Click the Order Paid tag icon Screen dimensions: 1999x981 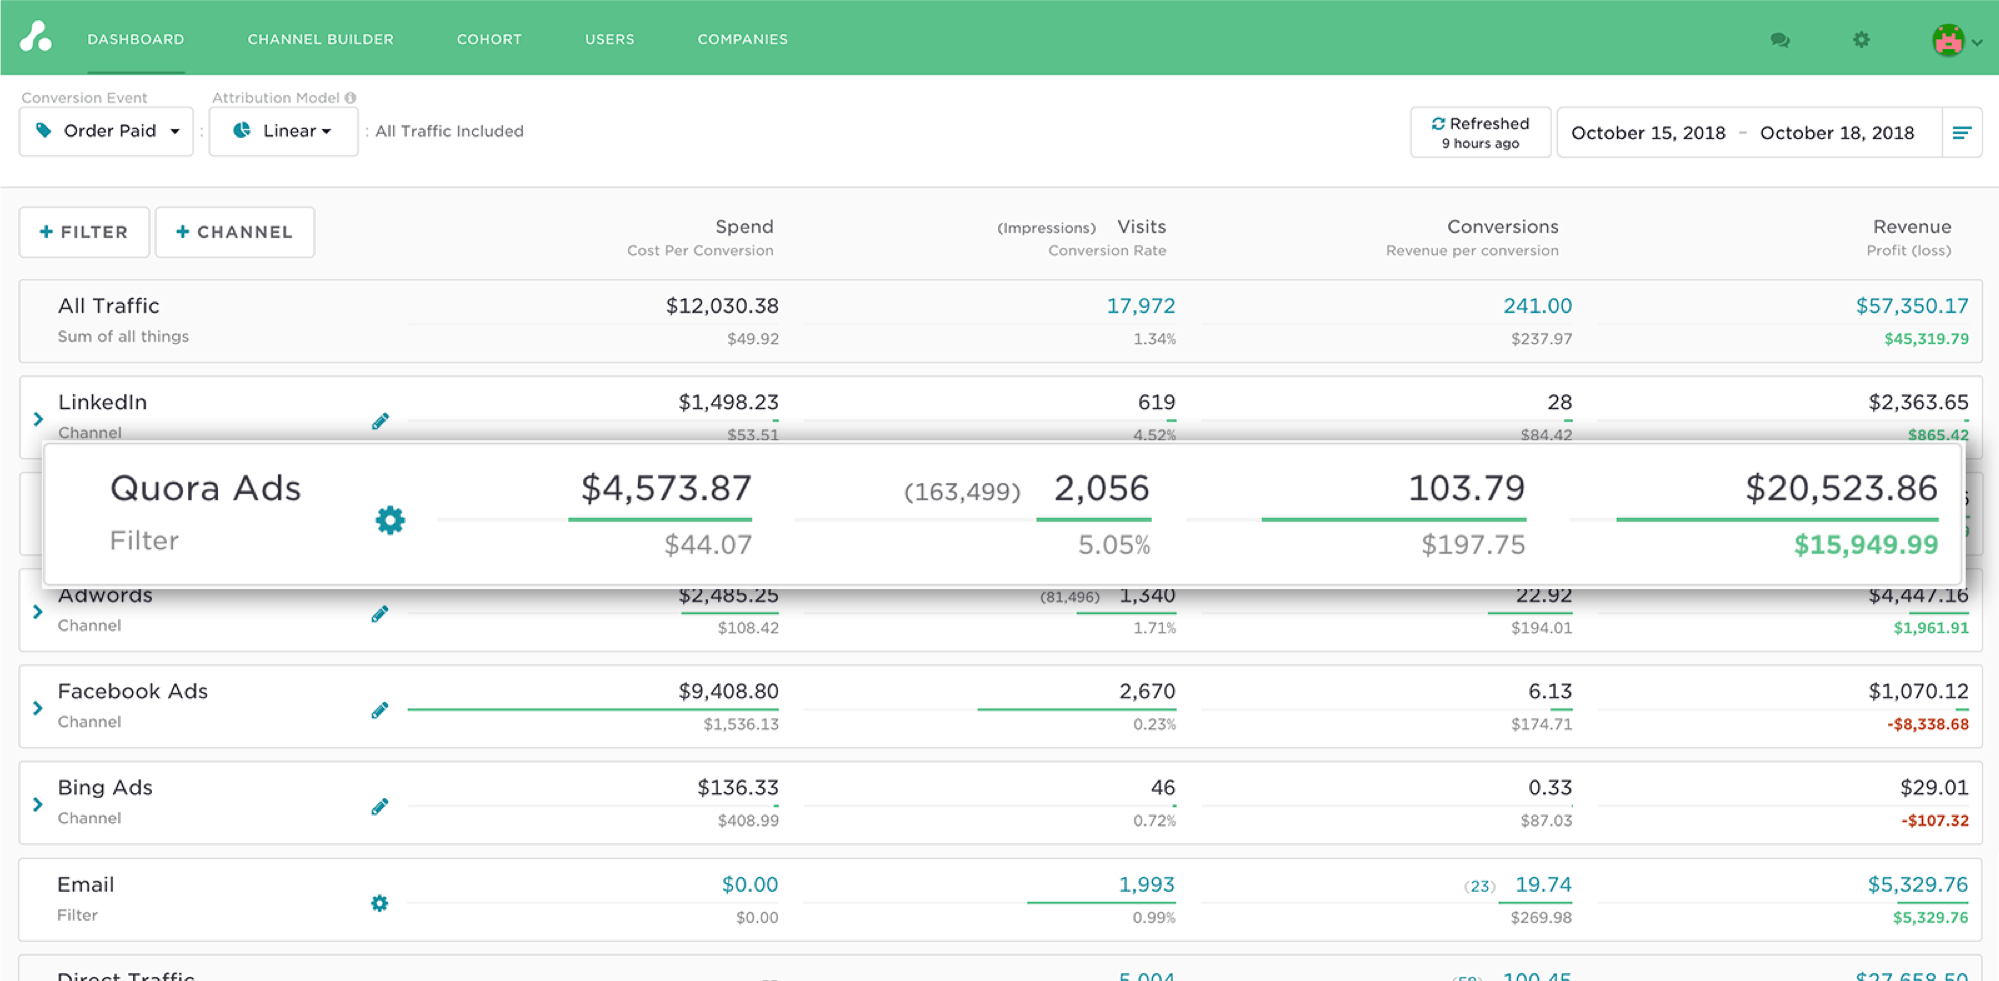coord(43,130)
